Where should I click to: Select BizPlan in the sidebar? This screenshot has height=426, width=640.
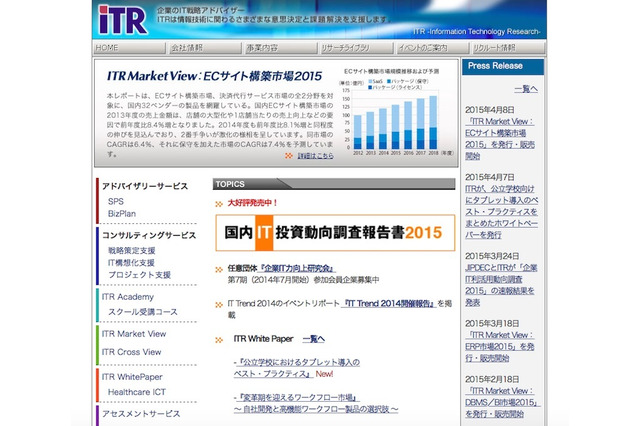point(122,214)
